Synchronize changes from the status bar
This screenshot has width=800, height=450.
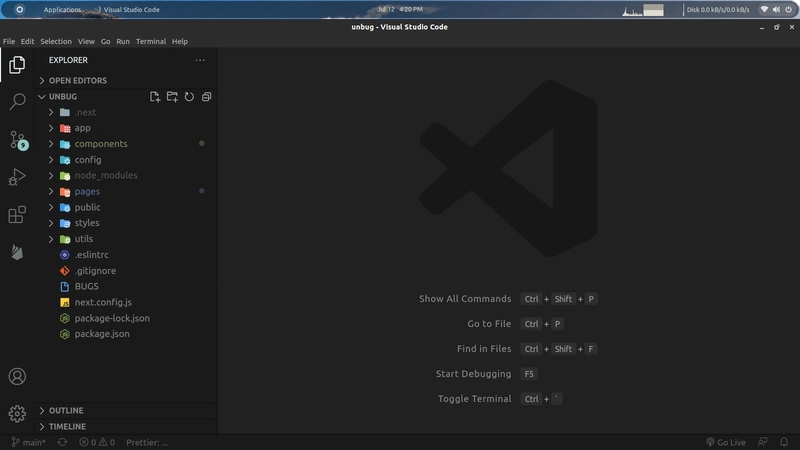(62, 442)
